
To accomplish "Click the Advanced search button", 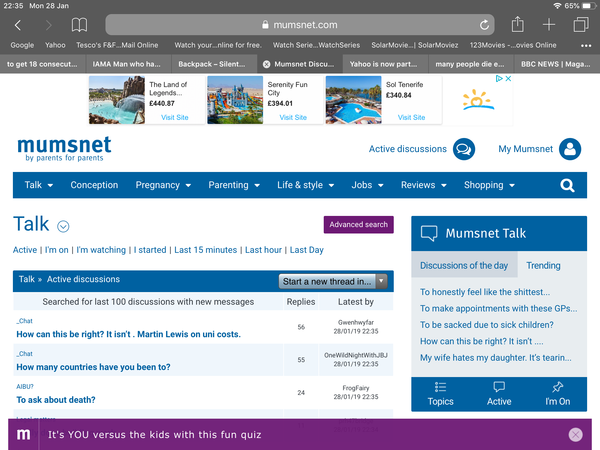I will tap(359, 225).
